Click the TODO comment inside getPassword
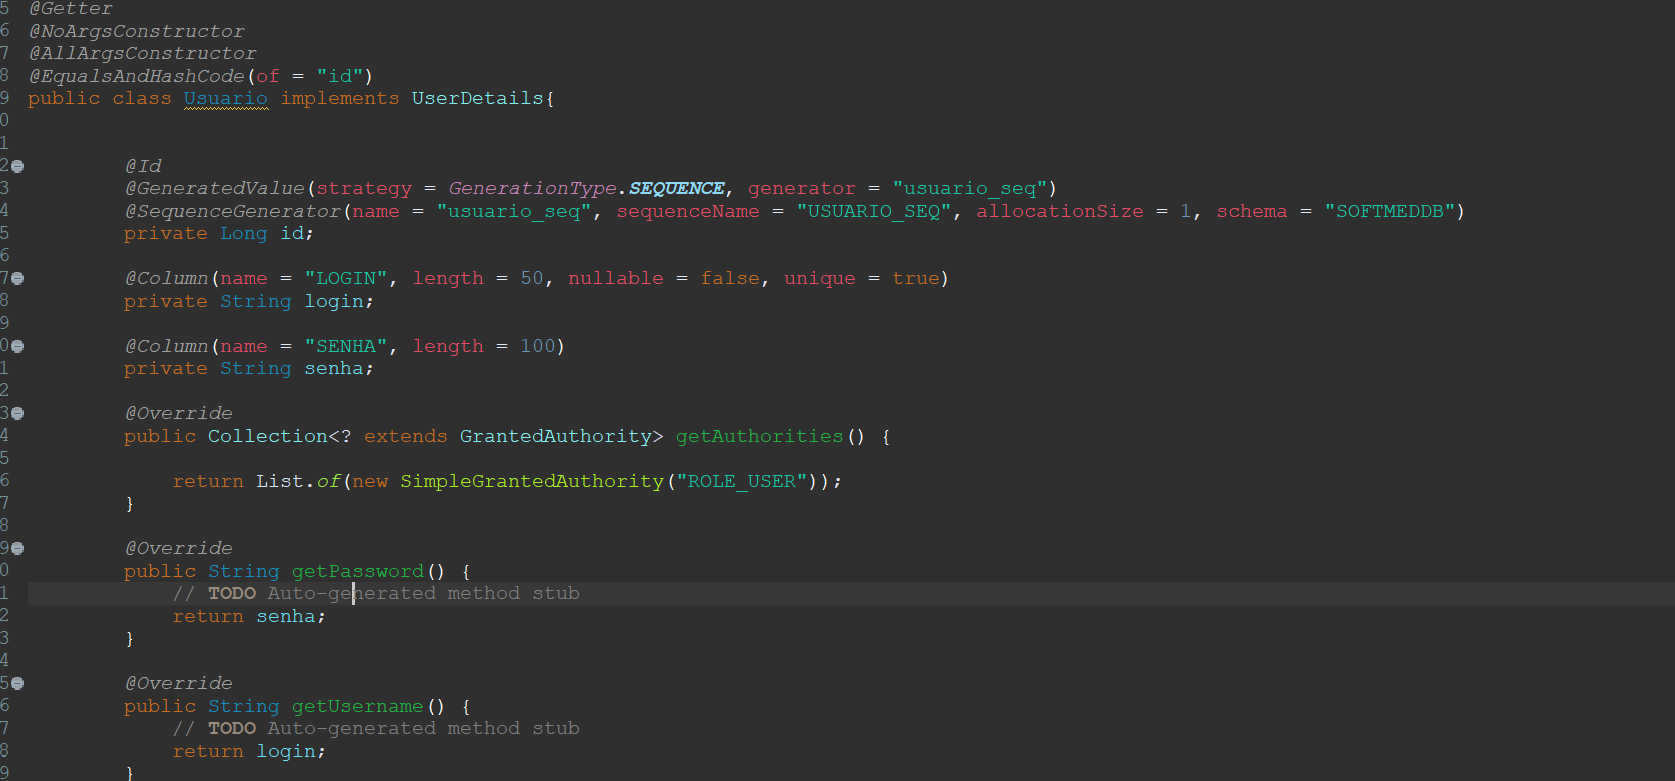 tap(376, 593)
